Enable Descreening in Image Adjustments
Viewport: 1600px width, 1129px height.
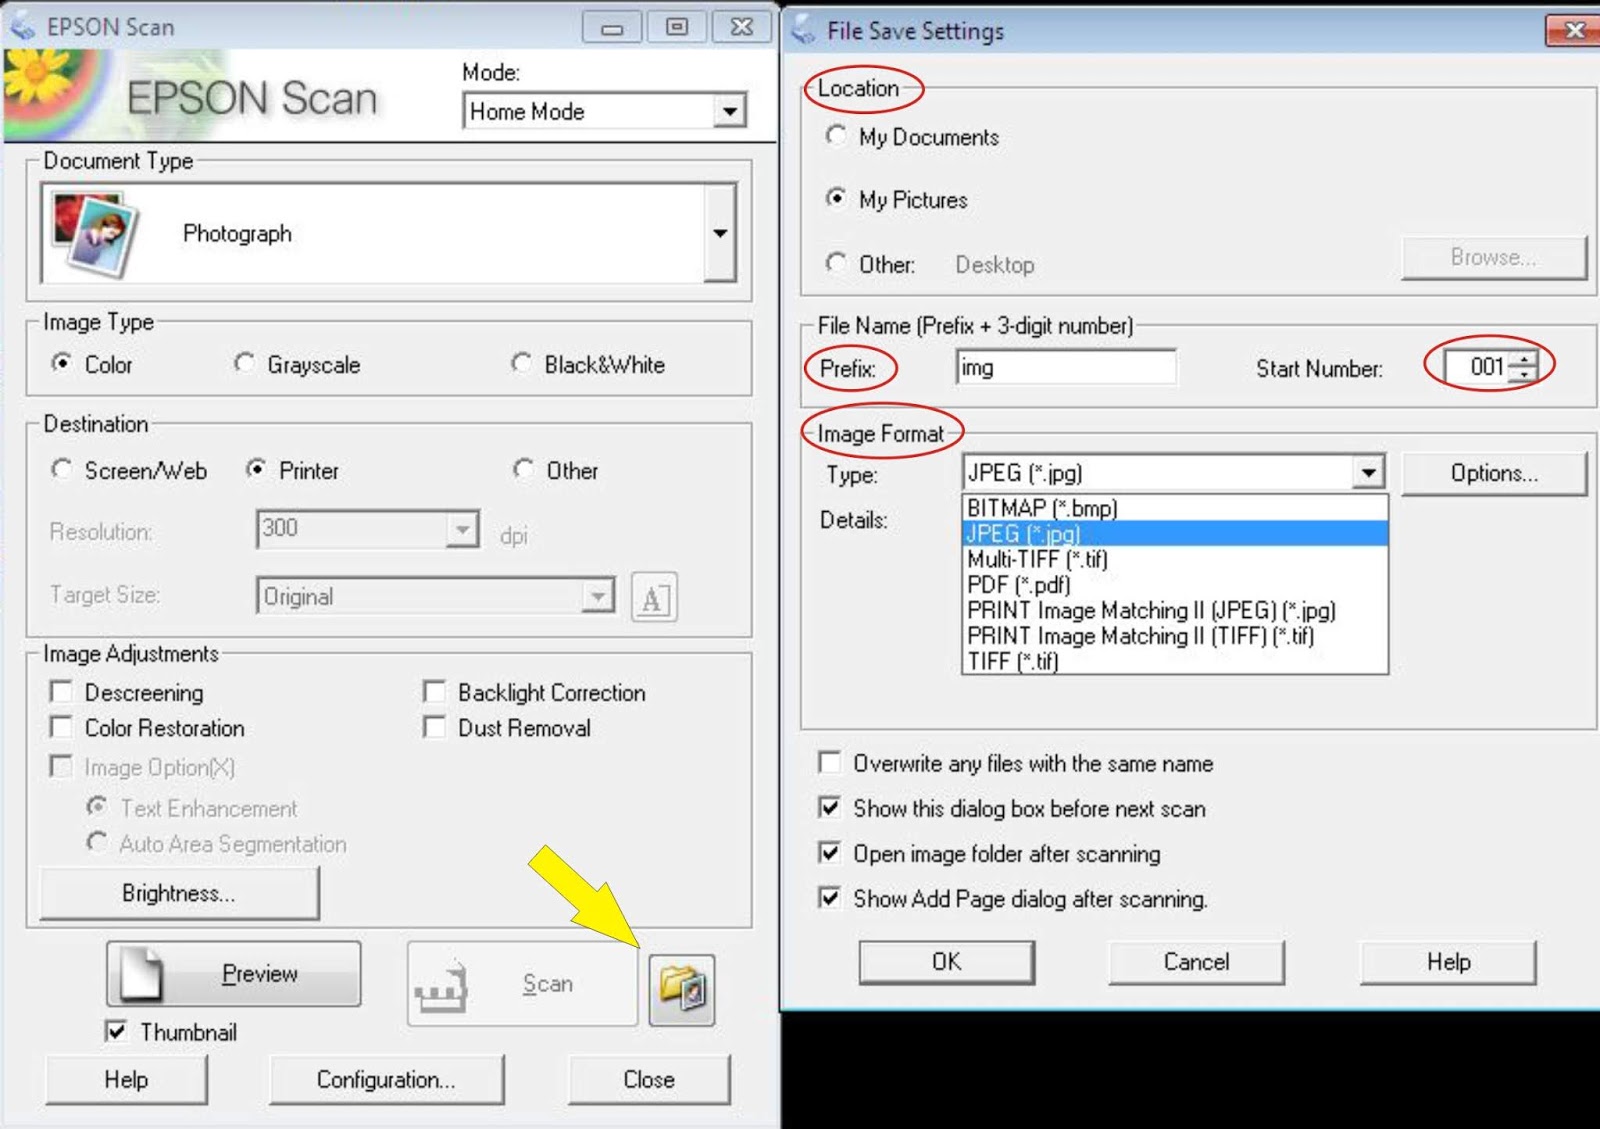61,690
